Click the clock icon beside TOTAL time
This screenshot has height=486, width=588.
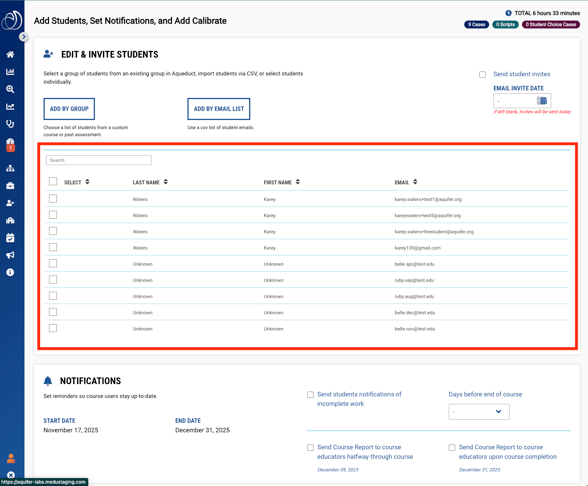point(508,13)
